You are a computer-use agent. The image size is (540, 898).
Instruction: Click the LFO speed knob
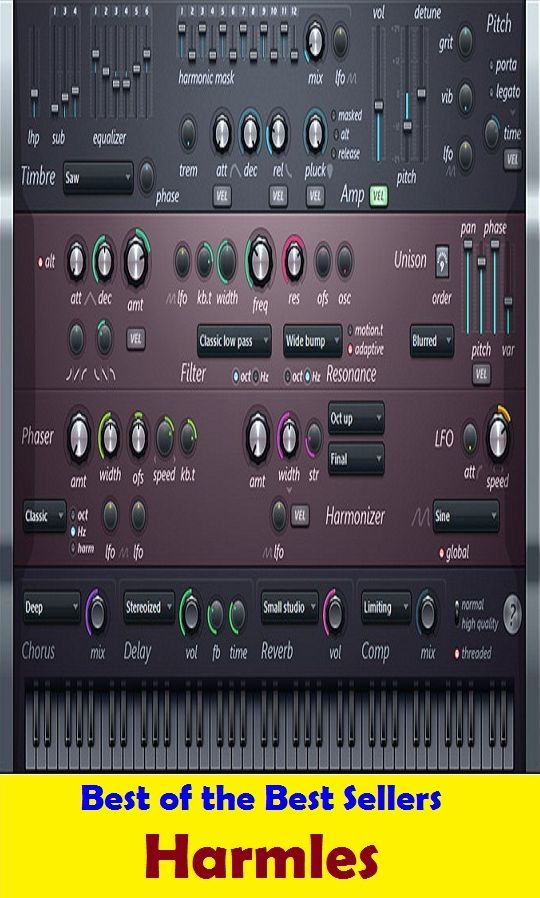click(498, 440)
